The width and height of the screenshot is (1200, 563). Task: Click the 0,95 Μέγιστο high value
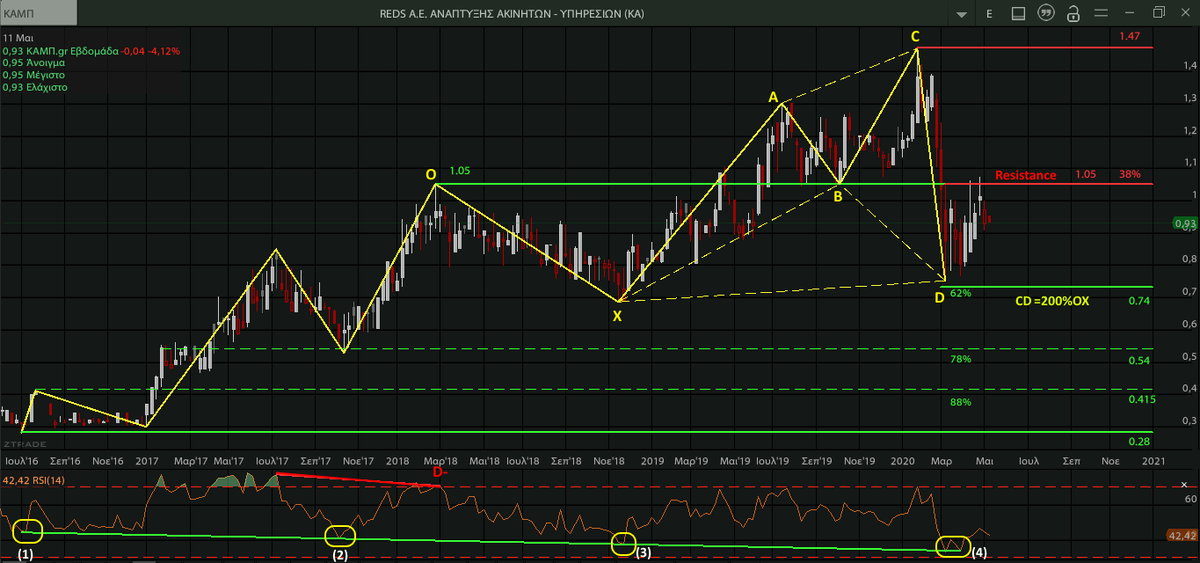coord(33,75)
